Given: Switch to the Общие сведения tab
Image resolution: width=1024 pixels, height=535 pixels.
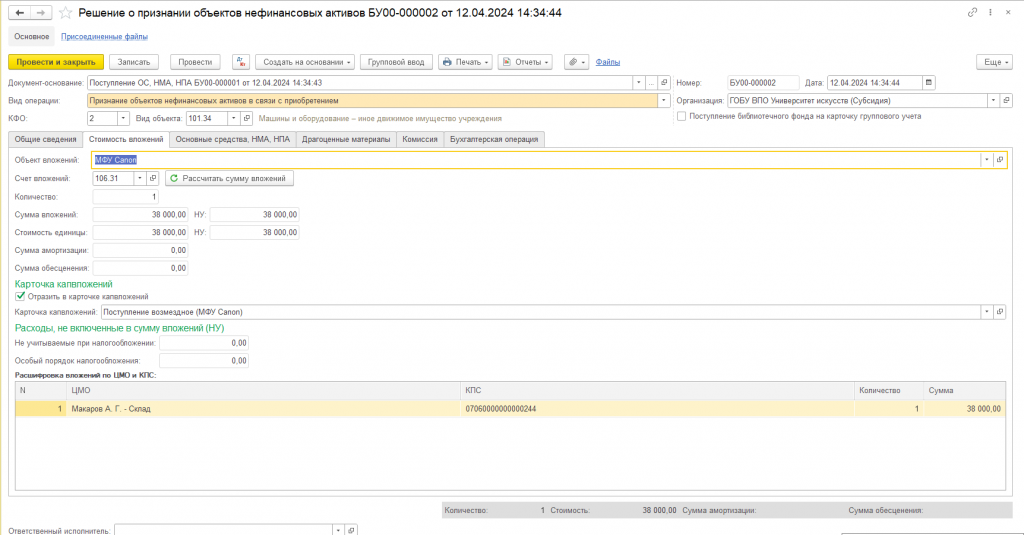Looking at the screenshot, I should coord(46,139).
